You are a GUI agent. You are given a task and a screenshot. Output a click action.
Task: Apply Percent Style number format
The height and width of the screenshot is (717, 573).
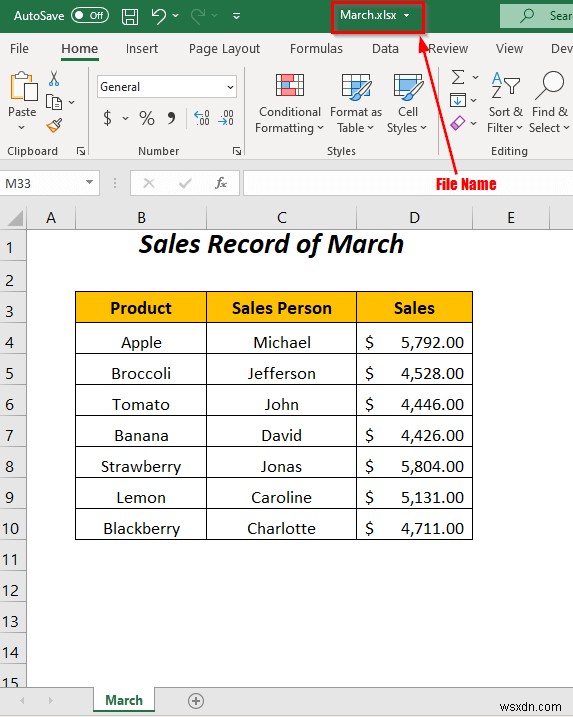click(x=147, y=118)
